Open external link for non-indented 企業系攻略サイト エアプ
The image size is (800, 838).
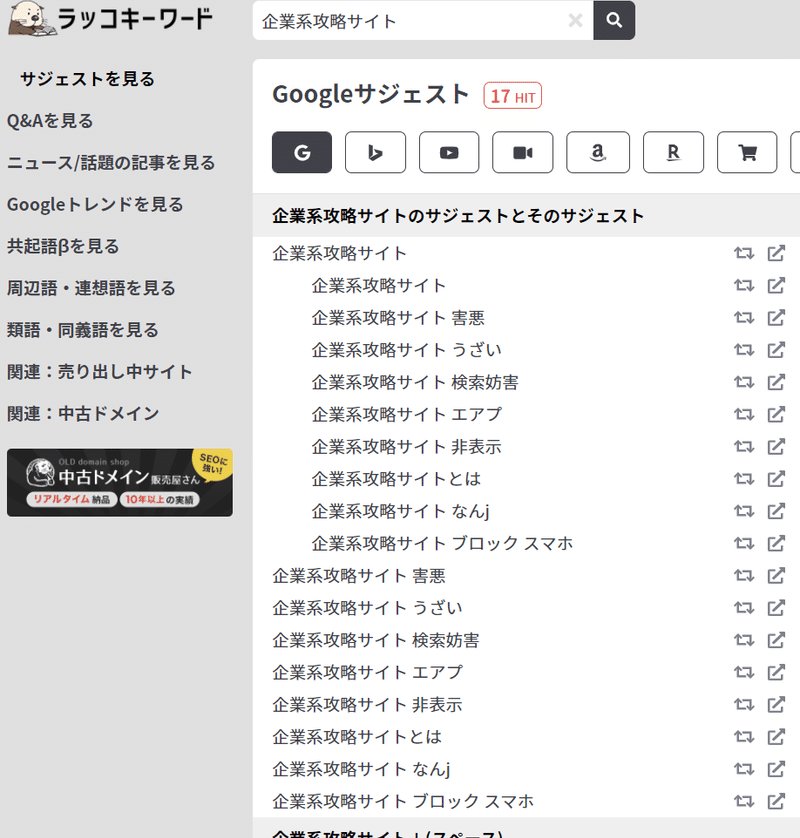pyautogui.click(x=776, y=672)
